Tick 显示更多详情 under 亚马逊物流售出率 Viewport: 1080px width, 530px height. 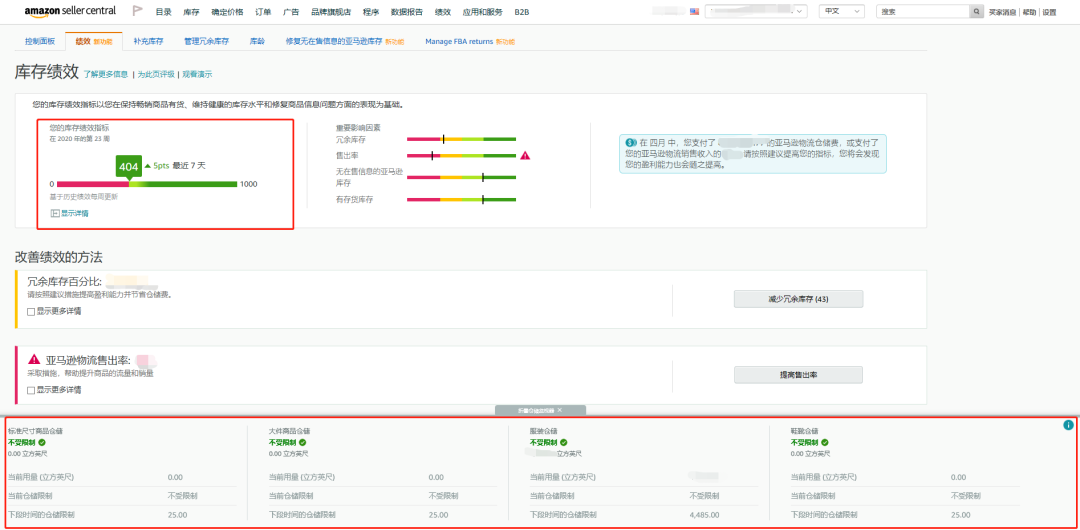(x=31, y=389)
